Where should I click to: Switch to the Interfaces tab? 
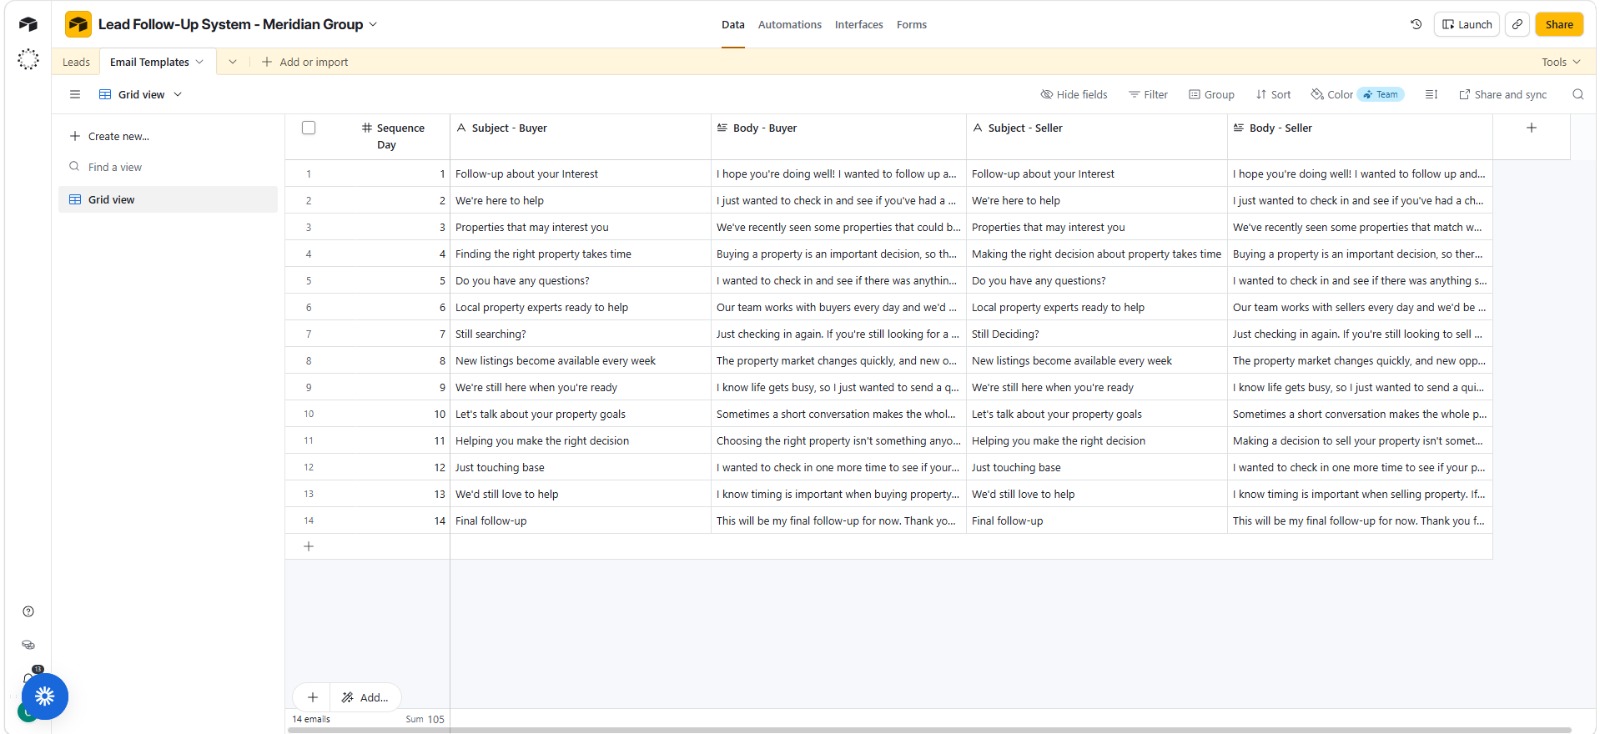point(859,24)
